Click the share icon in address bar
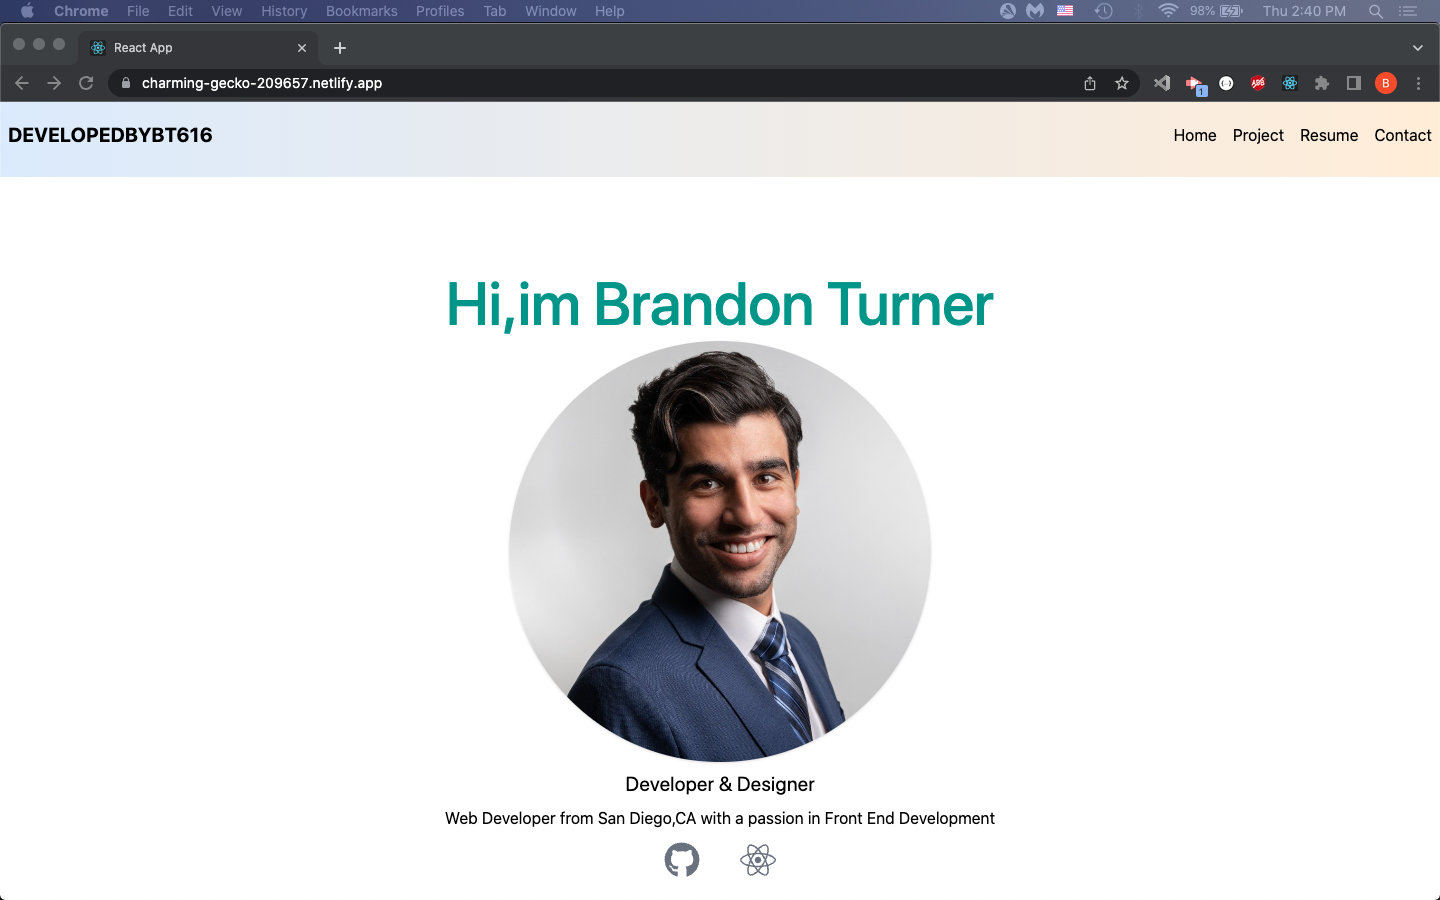Viewport: 1440px width, 900px height. click(1089, 83)
